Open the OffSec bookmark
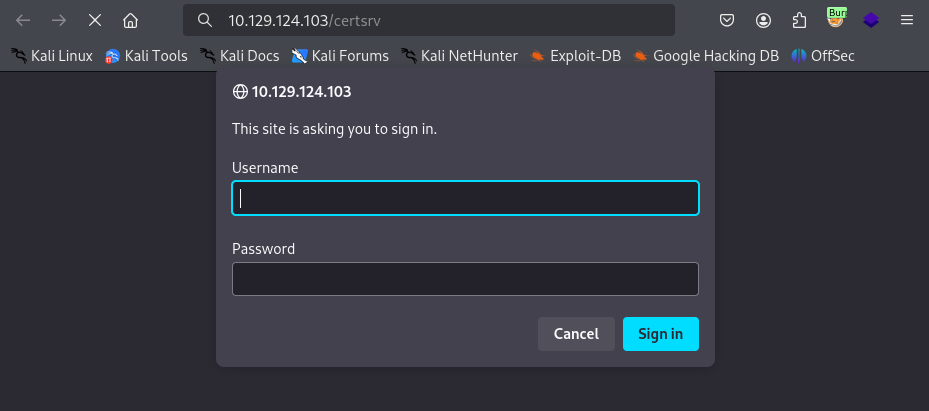The width and height of the screenshot is (929, 411). (823, 56)
